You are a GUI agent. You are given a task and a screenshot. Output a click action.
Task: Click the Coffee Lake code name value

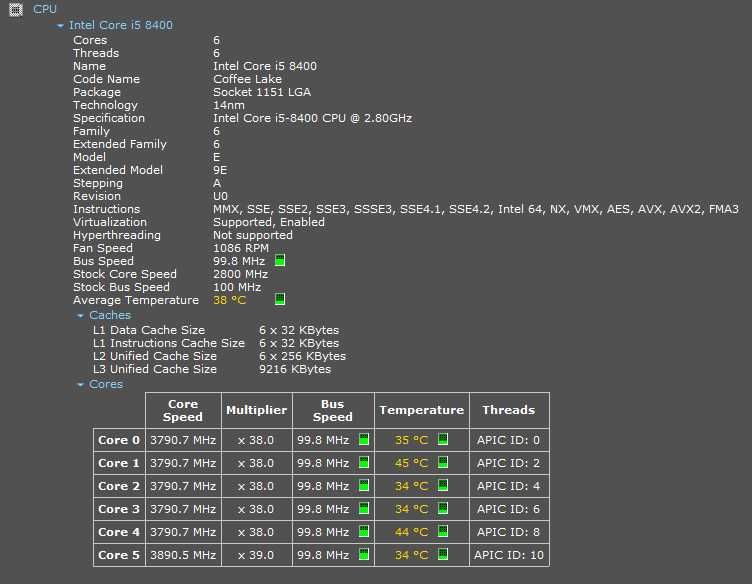point(247,79)
